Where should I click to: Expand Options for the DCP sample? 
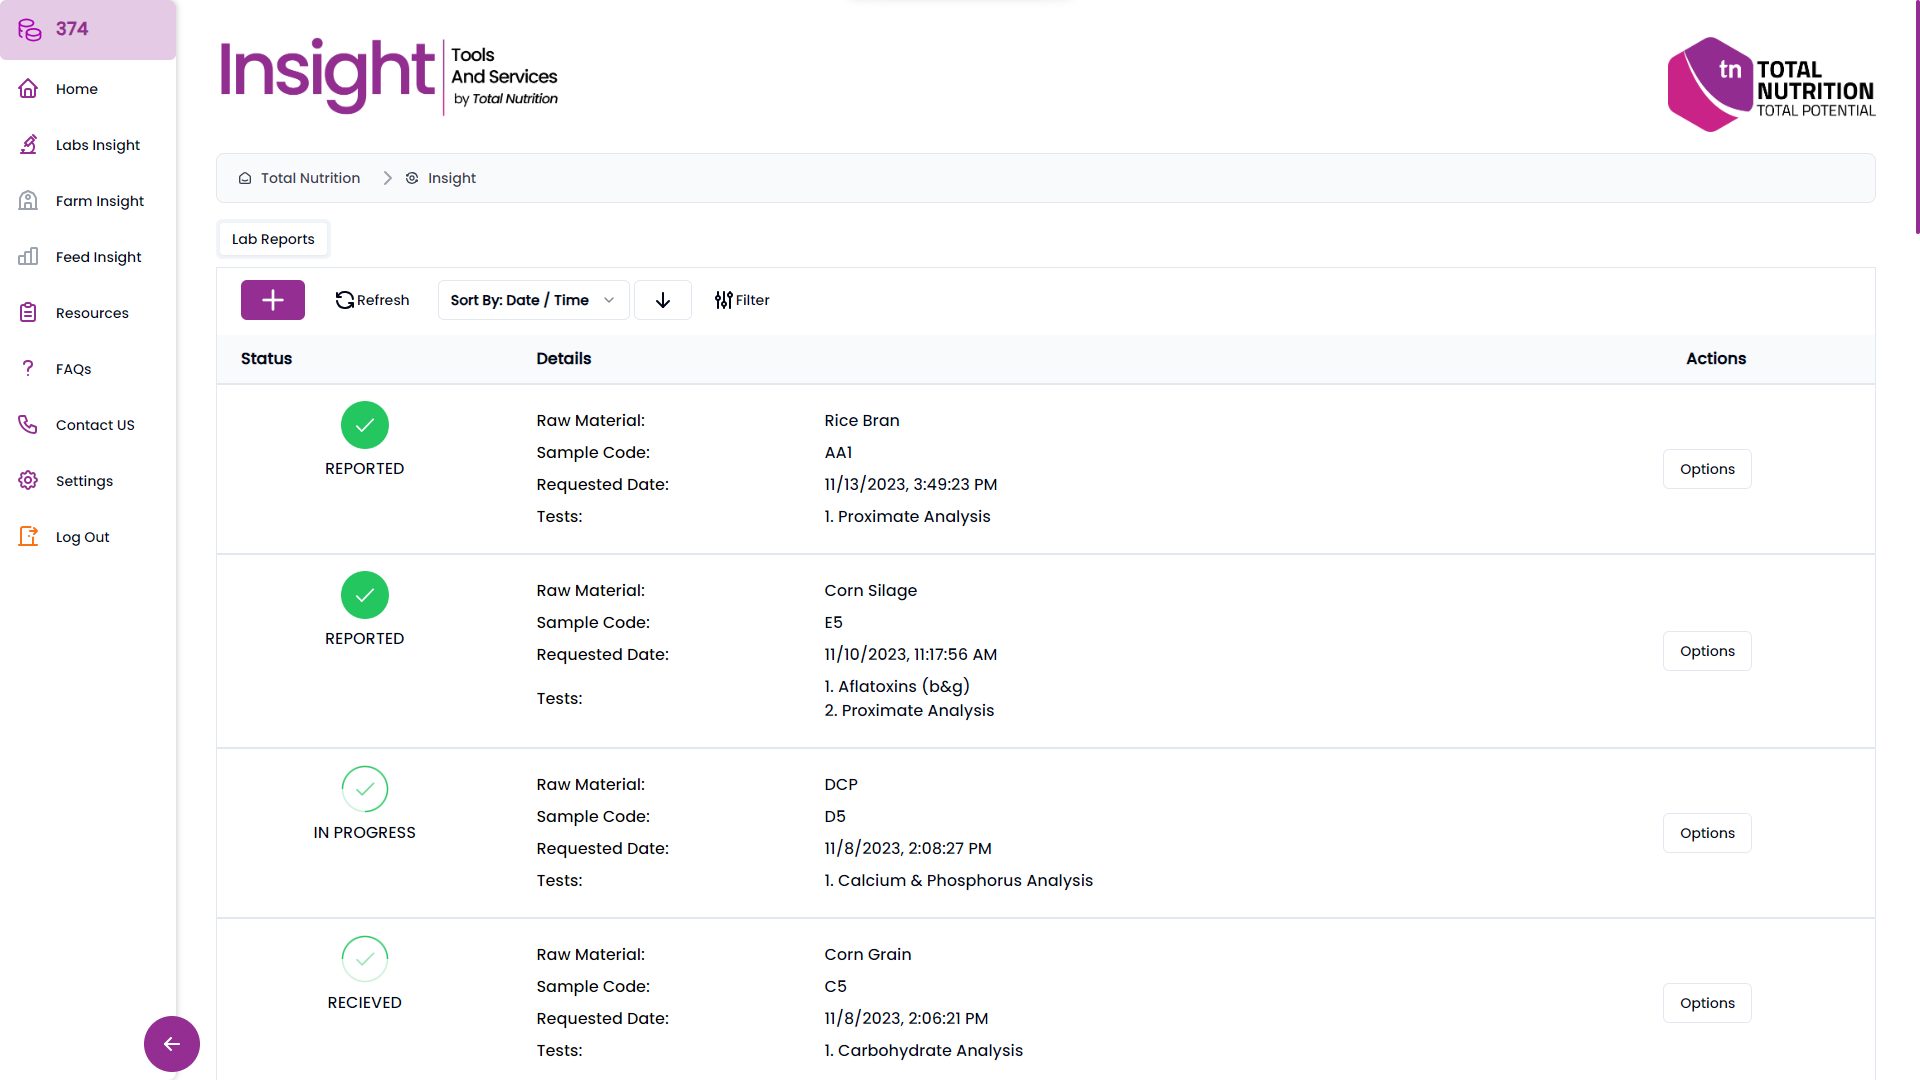coord(1706,832)
